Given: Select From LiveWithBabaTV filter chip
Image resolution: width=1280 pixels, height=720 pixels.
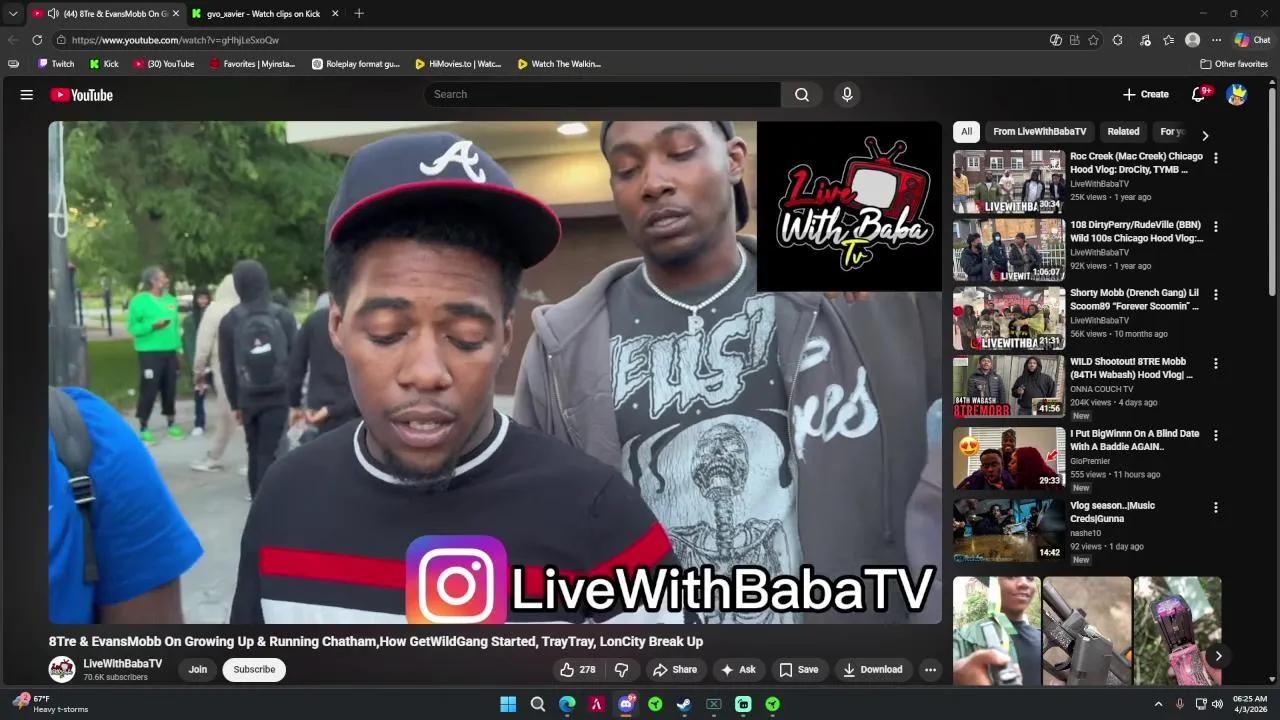Looking at the screenshot, I should coord(1039,132).
